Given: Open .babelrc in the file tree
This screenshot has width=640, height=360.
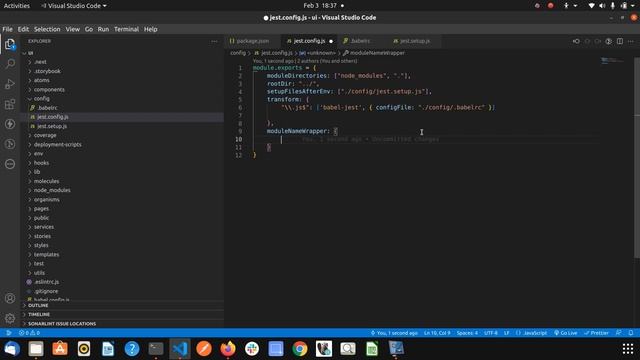Looking at the screenshot, I should pyautogui.click(x=47, y=108).
